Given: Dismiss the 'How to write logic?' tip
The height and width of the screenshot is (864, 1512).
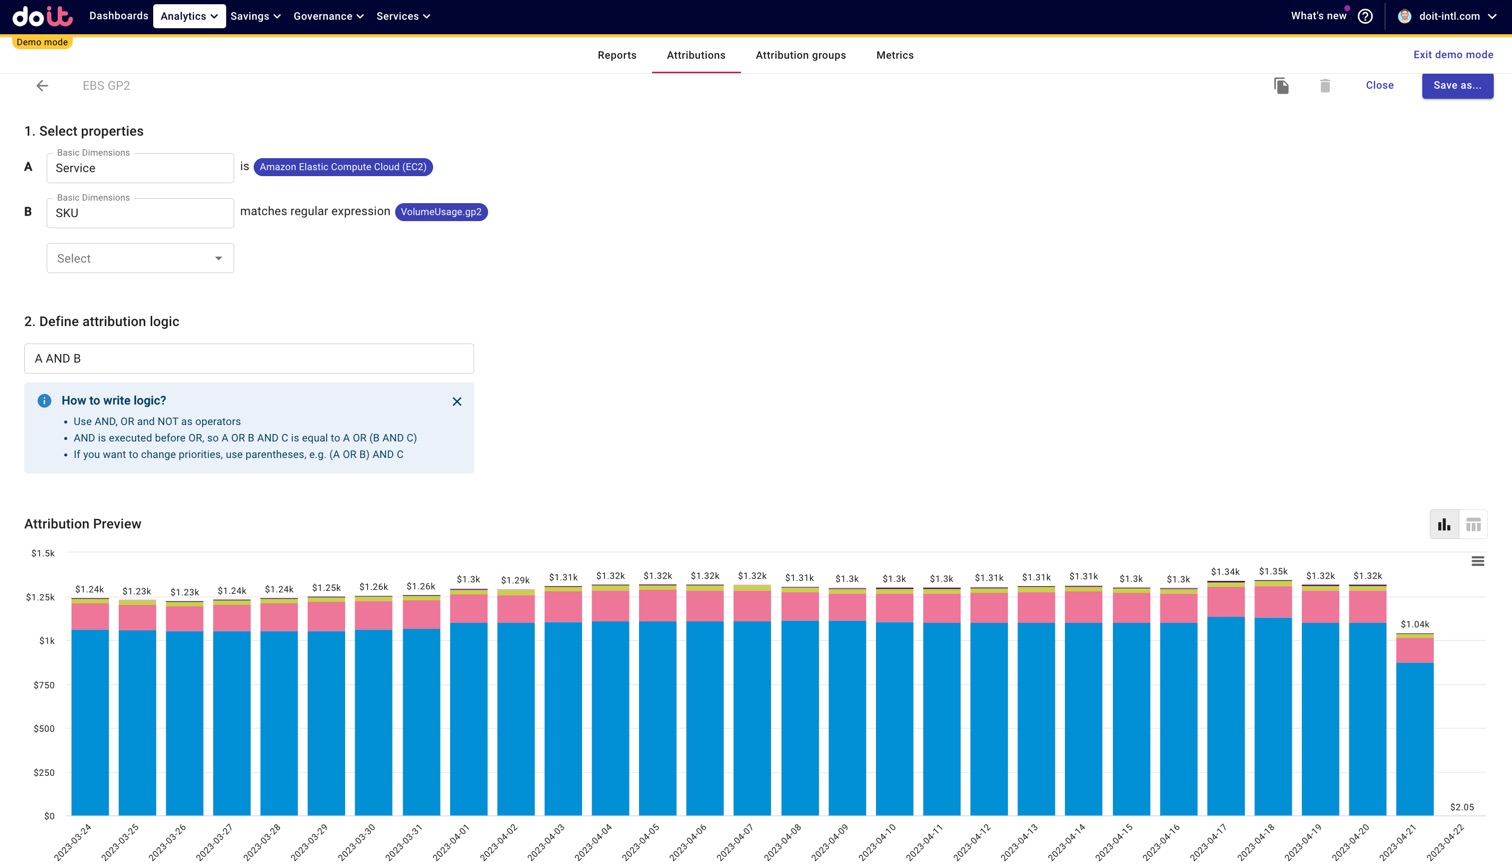Looking at the screenshot, I should coord(457,402).
